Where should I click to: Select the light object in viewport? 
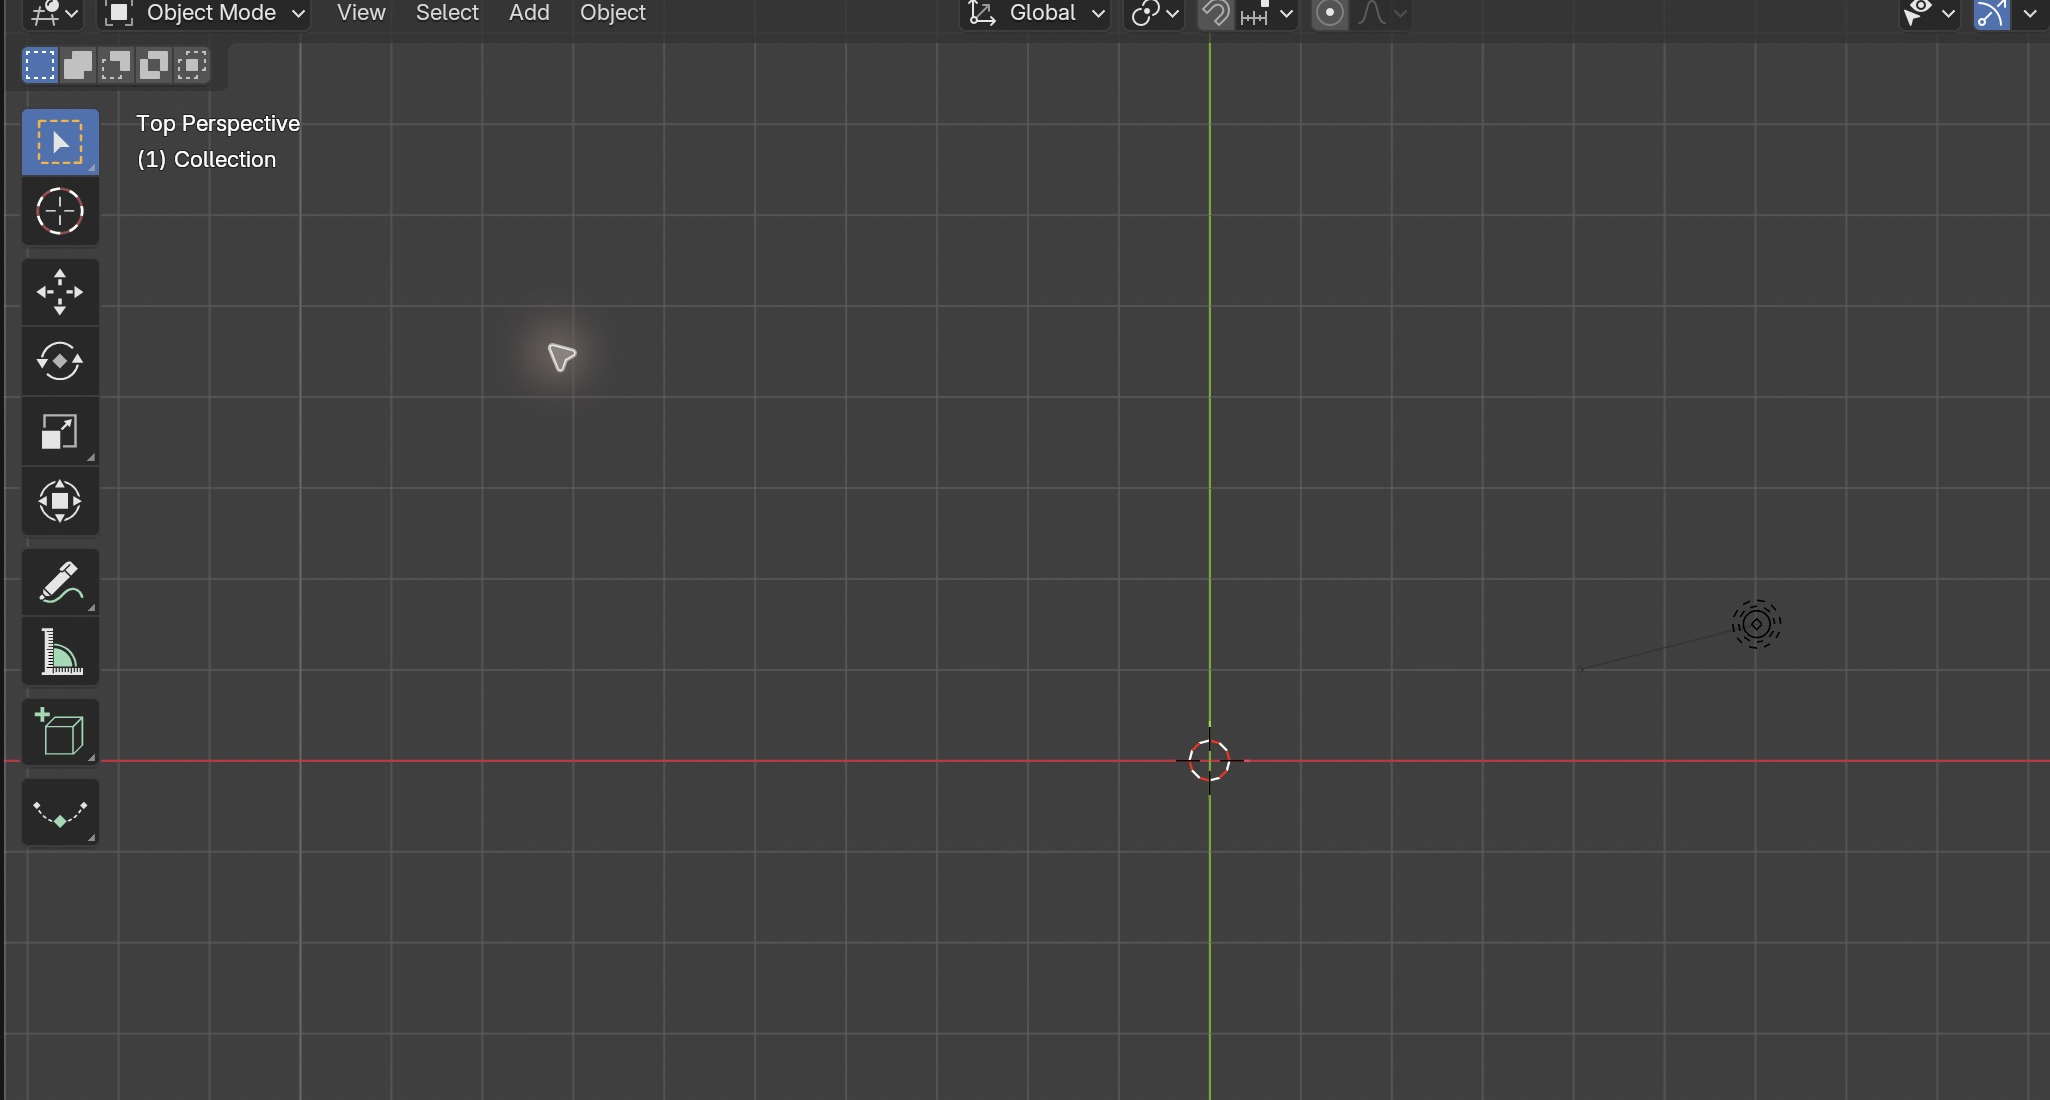pyautogui.click(x=1756, y=624)
